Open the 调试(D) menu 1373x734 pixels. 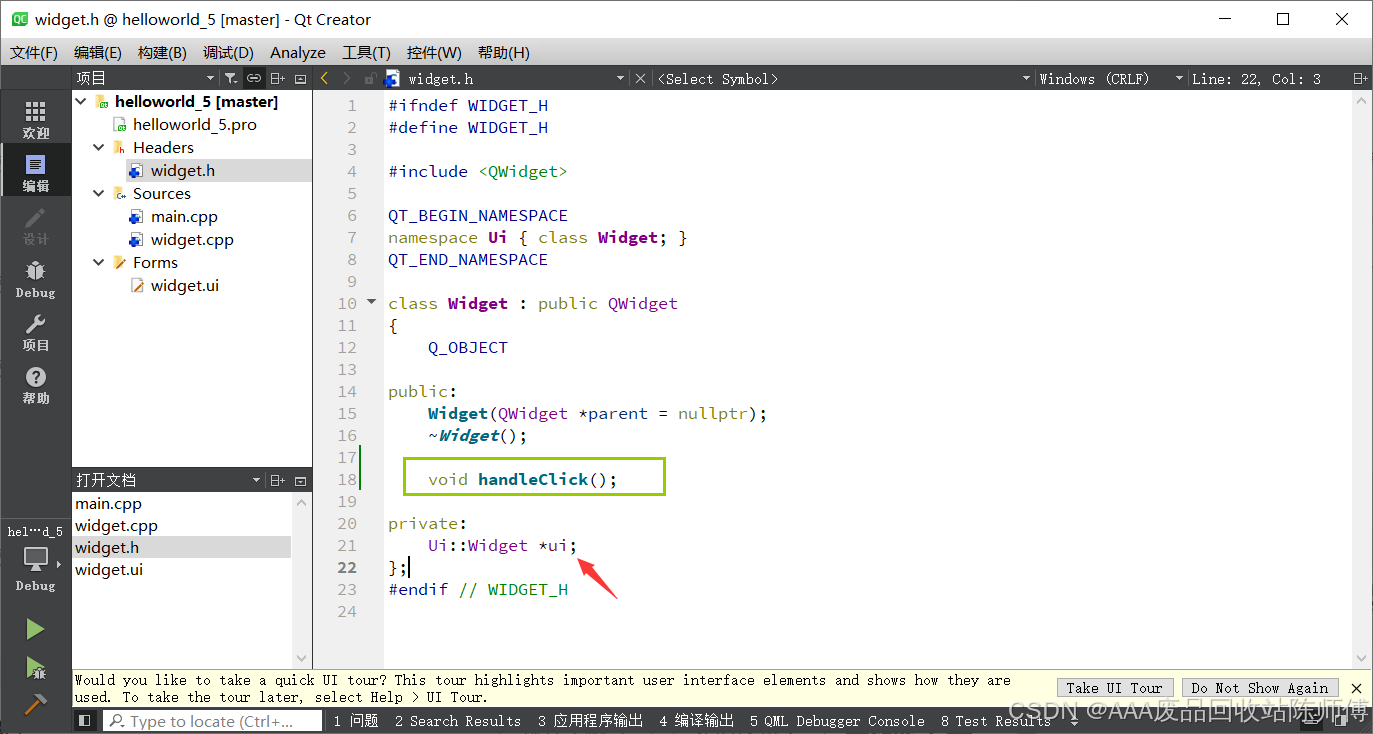[228, 52]
